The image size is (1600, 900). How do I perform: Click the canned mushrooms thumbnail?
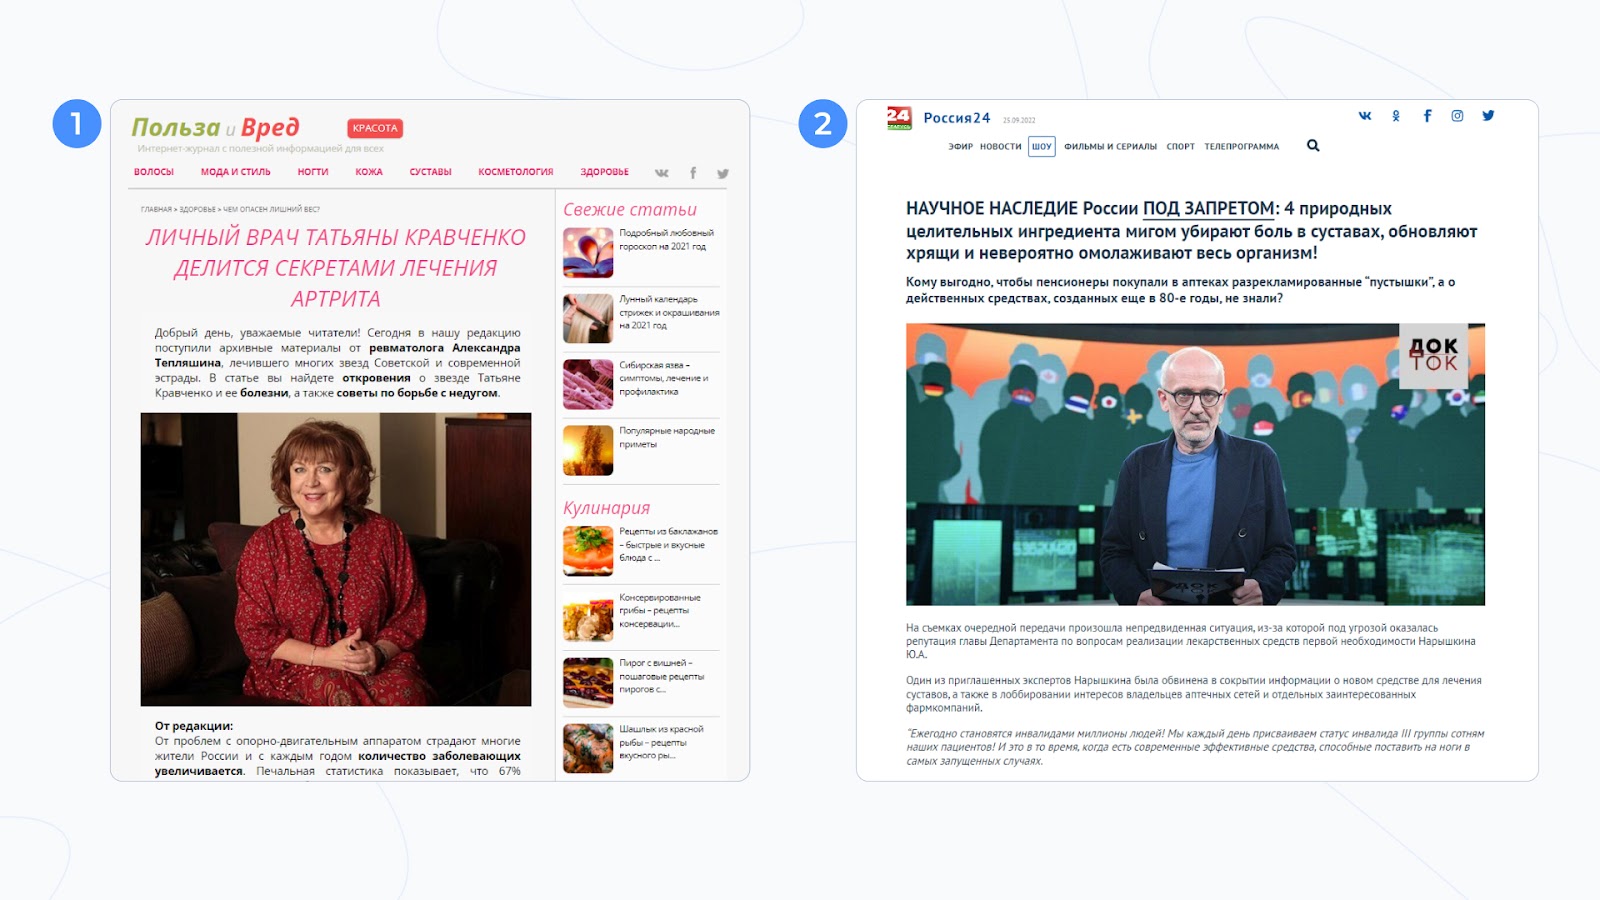(x=588, y=616)
